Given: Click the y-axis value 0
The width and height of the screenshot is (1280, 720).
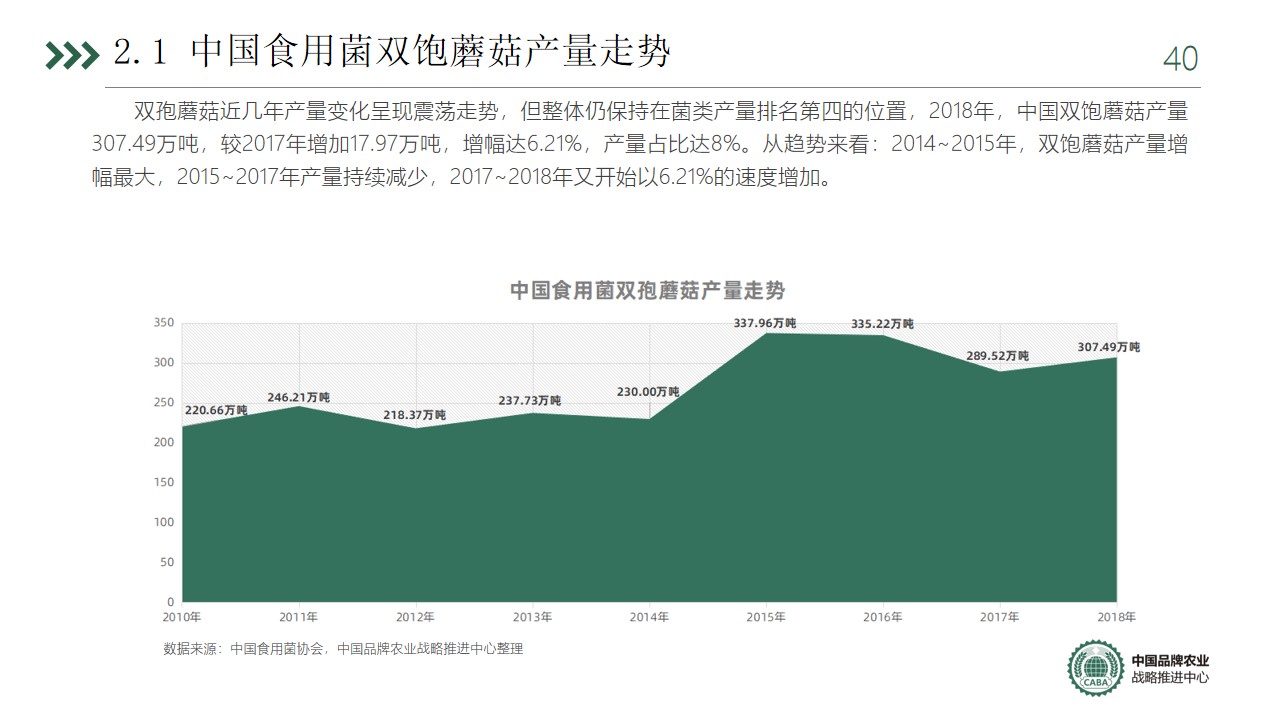Looking at the screenshot, I should tap(171, 602).
